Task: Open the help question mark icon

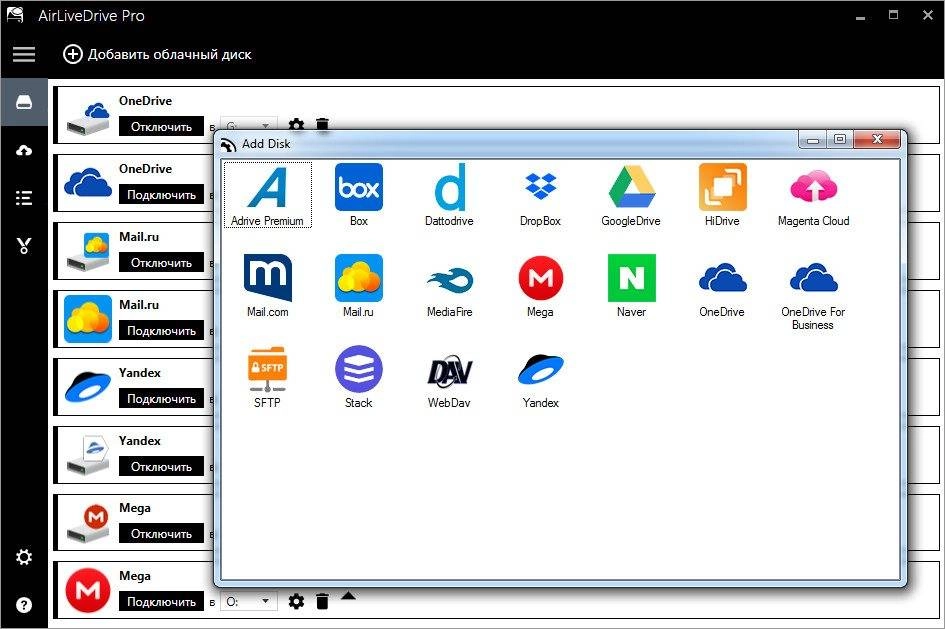Action: (x=24, y=605)
